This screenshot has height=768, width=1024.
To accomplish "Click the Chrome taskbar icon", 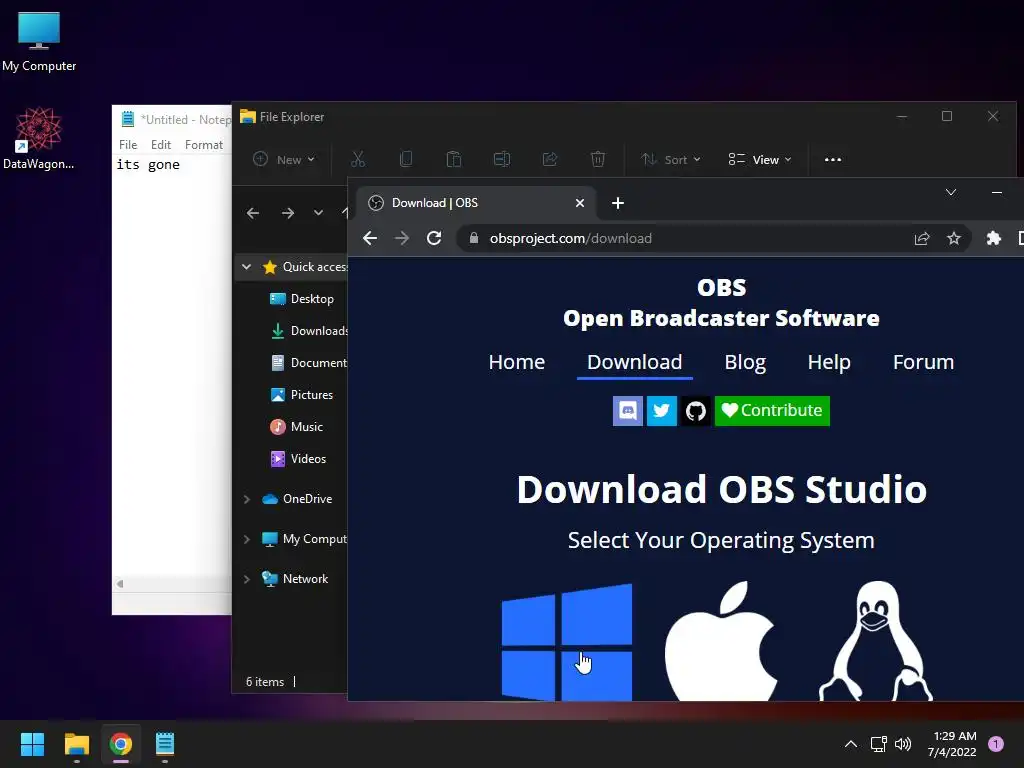I will tap(121, 744).
